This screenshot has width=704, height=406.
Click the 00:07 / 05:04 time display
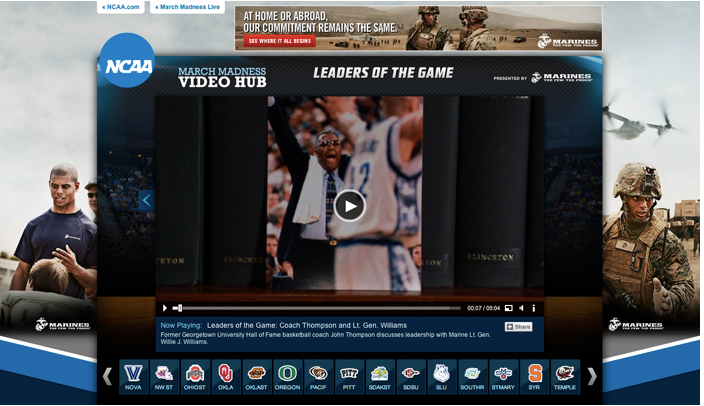pos(484,308)
